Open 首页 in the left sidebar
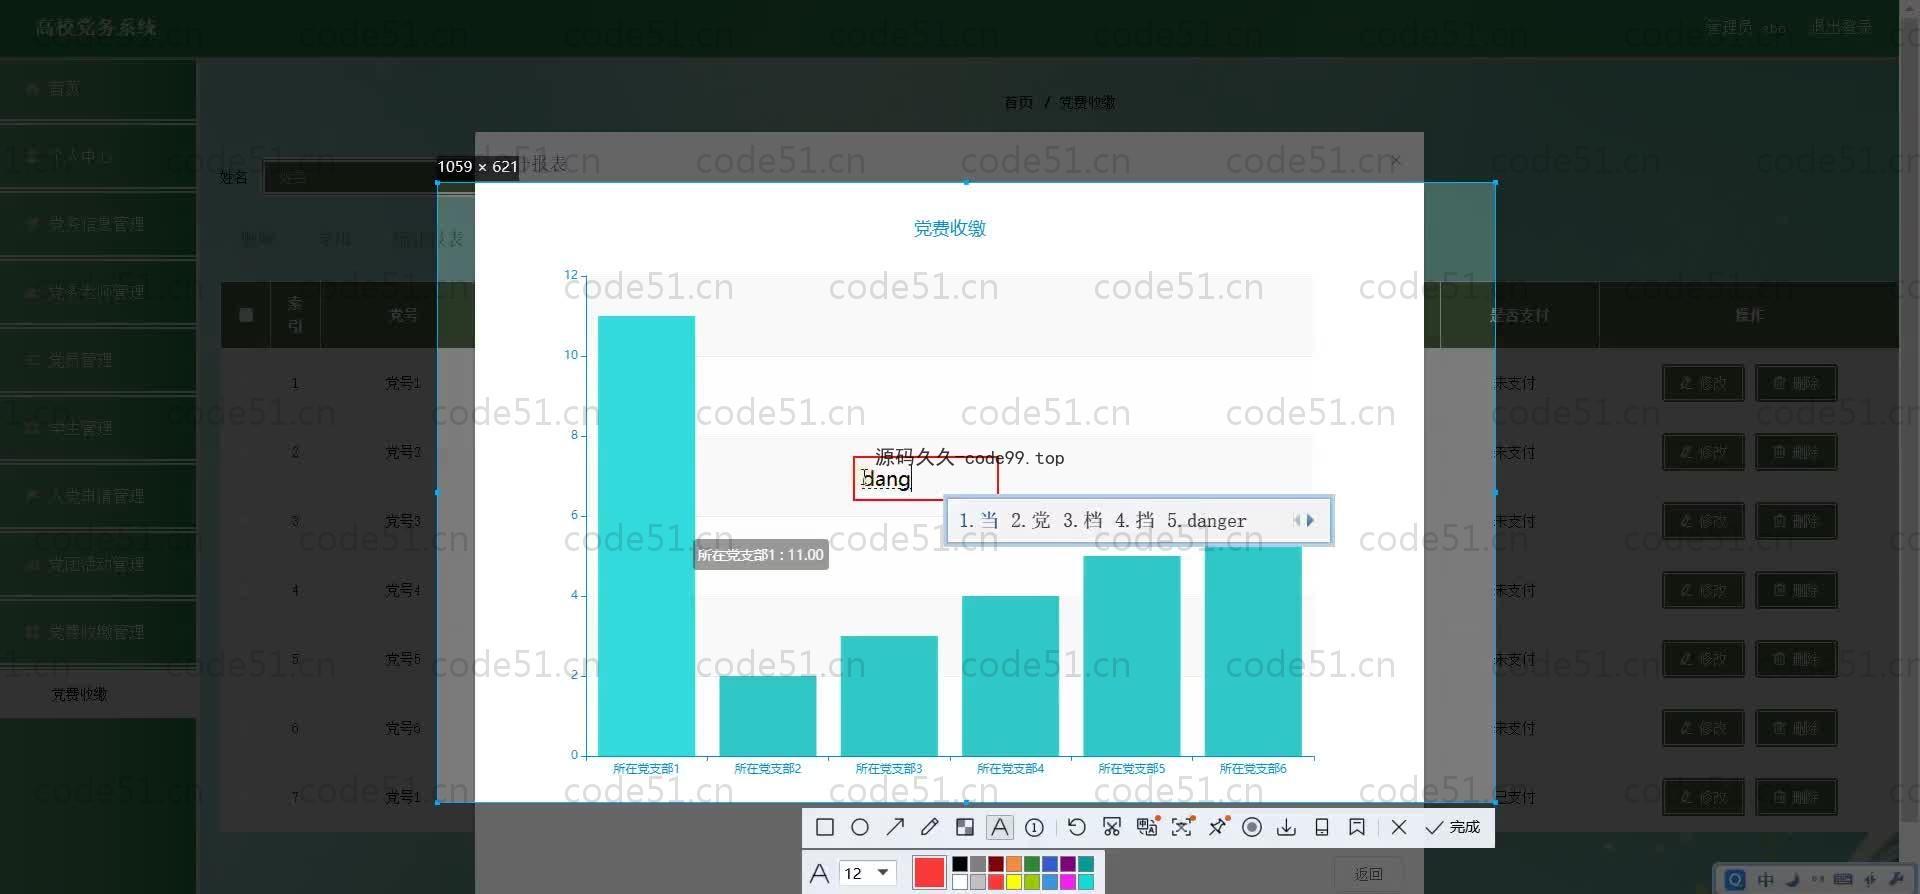1920x894 pixels. point(98,89)
